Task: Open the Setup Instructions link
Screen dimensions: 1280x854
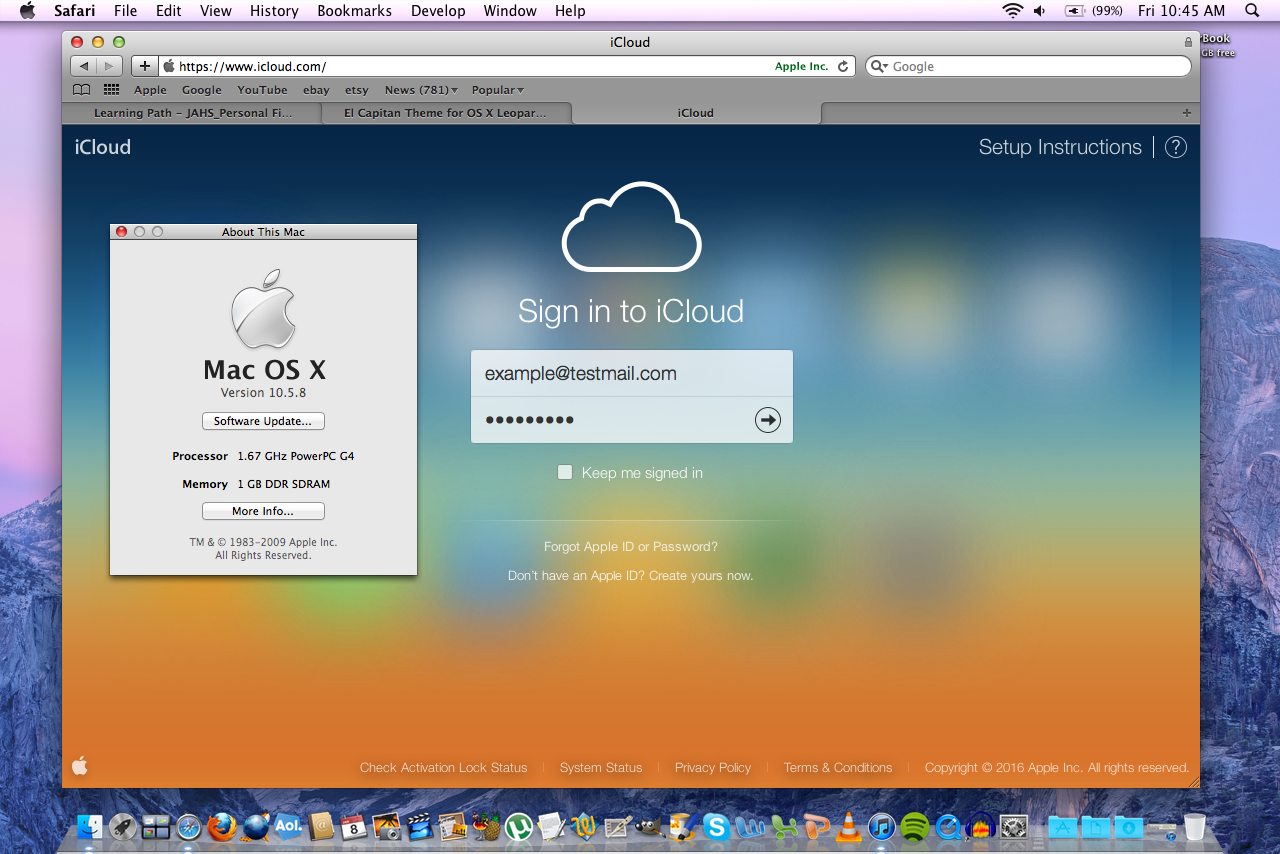Action: click(1060, 147)
